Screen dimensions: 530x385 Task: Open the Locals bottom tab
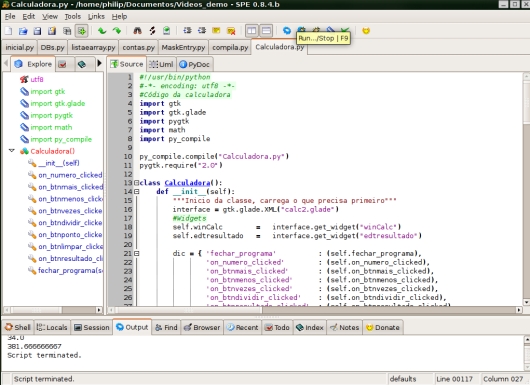click(x=52, y=328)
